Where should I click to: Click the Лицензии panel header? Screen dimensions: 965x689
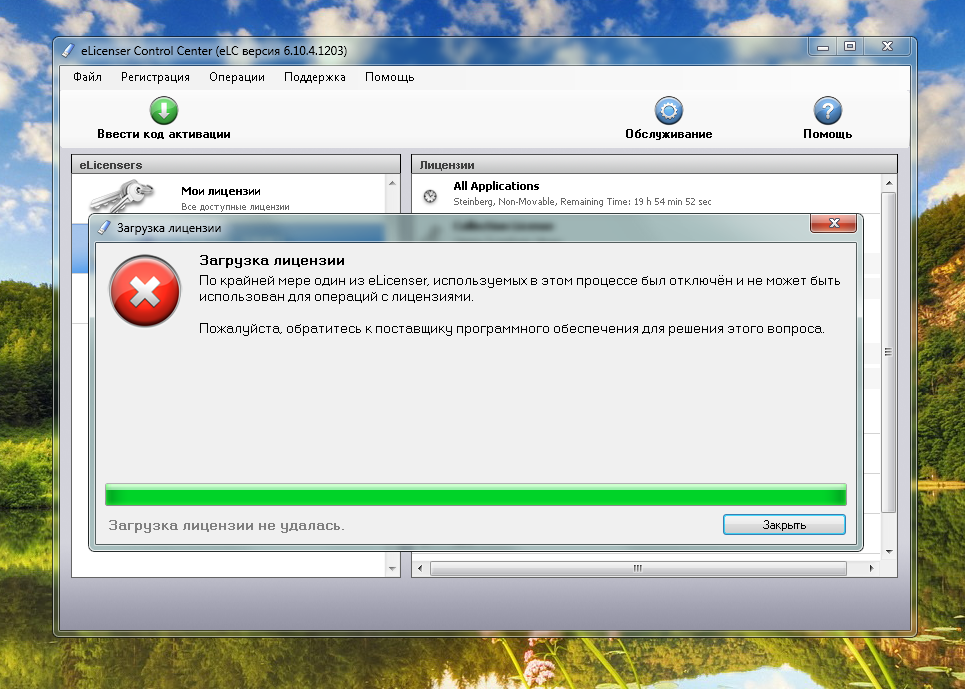pyautogui.click(x=654, y=164)
